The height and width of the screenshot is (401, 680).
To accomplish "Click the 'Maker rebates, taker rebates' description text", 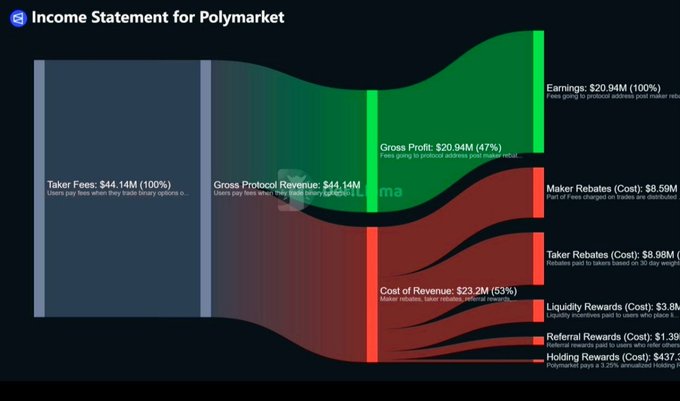I will pos(448,299).
